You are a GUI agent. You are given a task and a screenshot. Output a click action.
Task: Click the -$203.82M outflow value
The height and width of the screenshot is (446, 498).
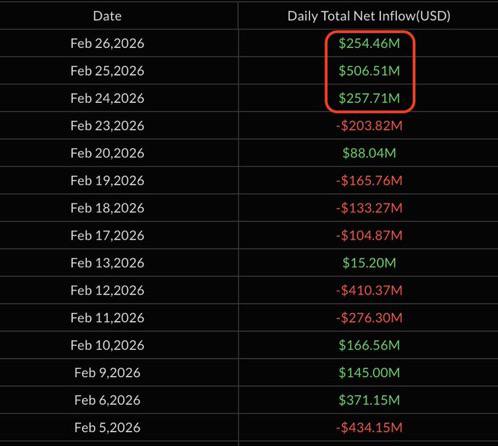coord(369,126)
